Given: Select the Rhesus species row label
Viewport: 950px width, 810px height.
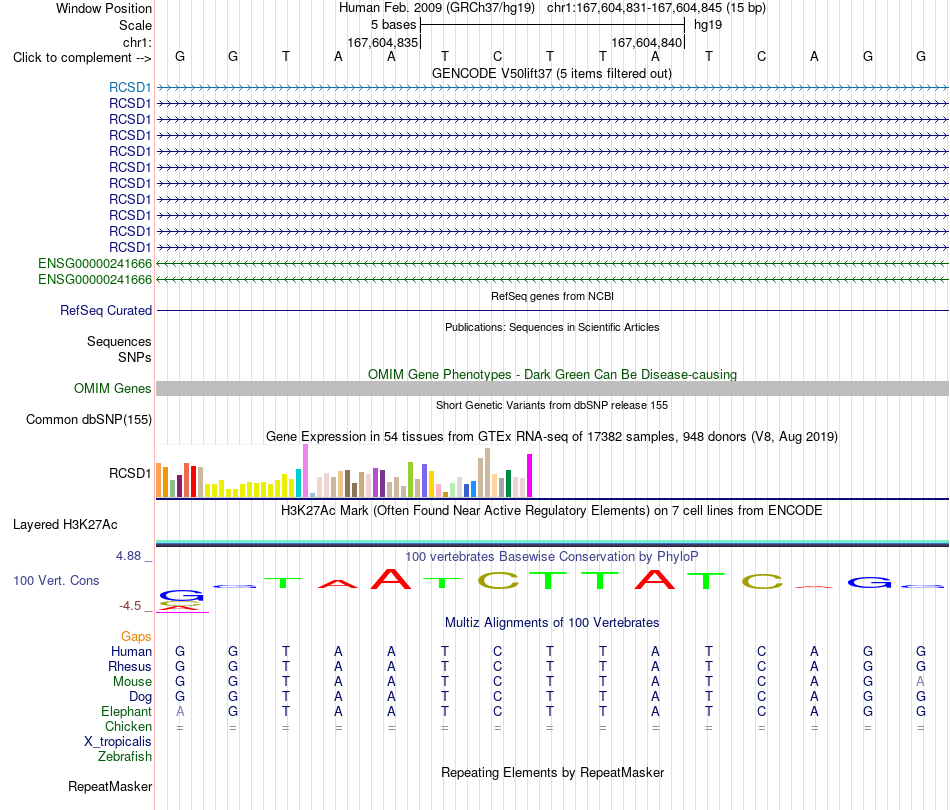Looking at the screenshot, I should point(130,666).
